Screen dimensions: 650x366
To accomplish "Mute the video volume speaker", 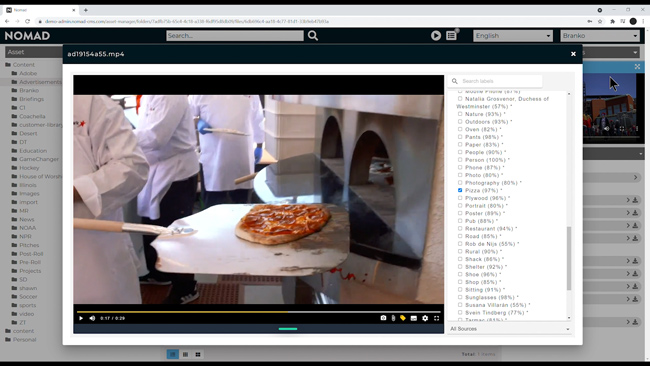I will [92, 318].
